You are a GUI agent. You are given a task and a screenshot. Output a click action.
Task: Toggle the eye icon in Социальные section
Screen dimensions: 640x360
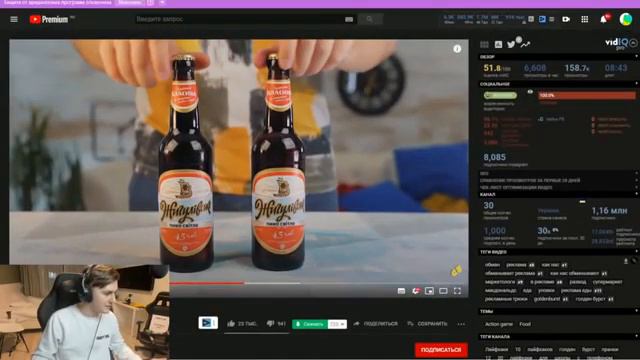click(530, 92)
